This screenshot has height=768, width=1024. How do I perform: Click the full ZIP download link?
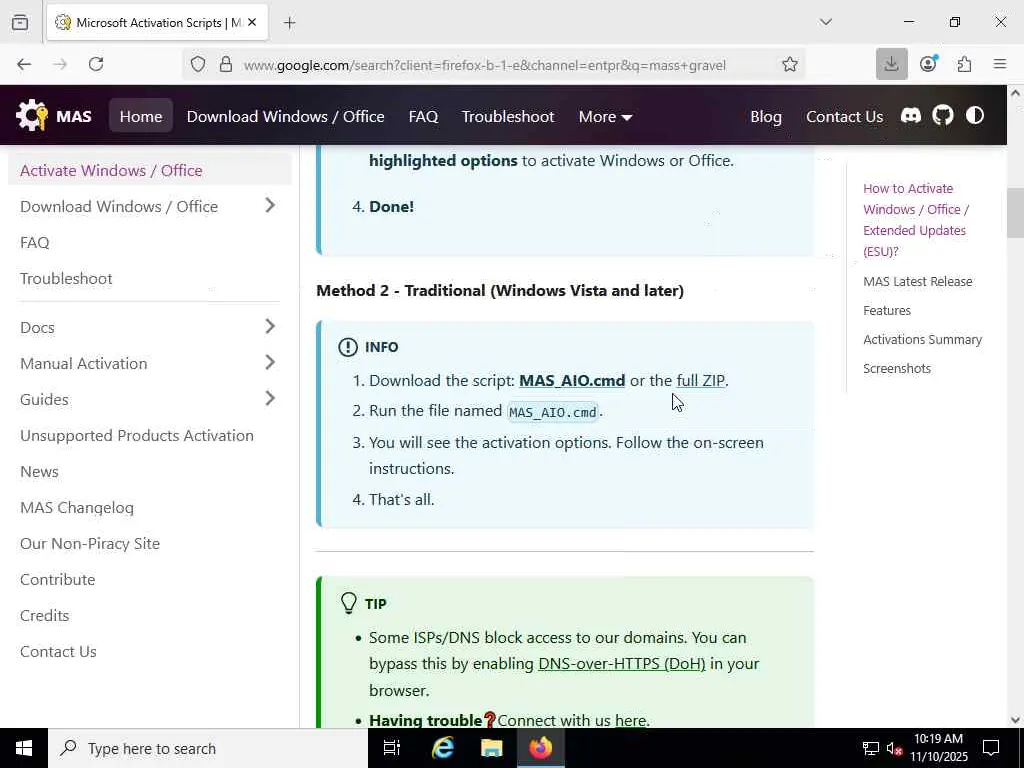click(700, 380)
